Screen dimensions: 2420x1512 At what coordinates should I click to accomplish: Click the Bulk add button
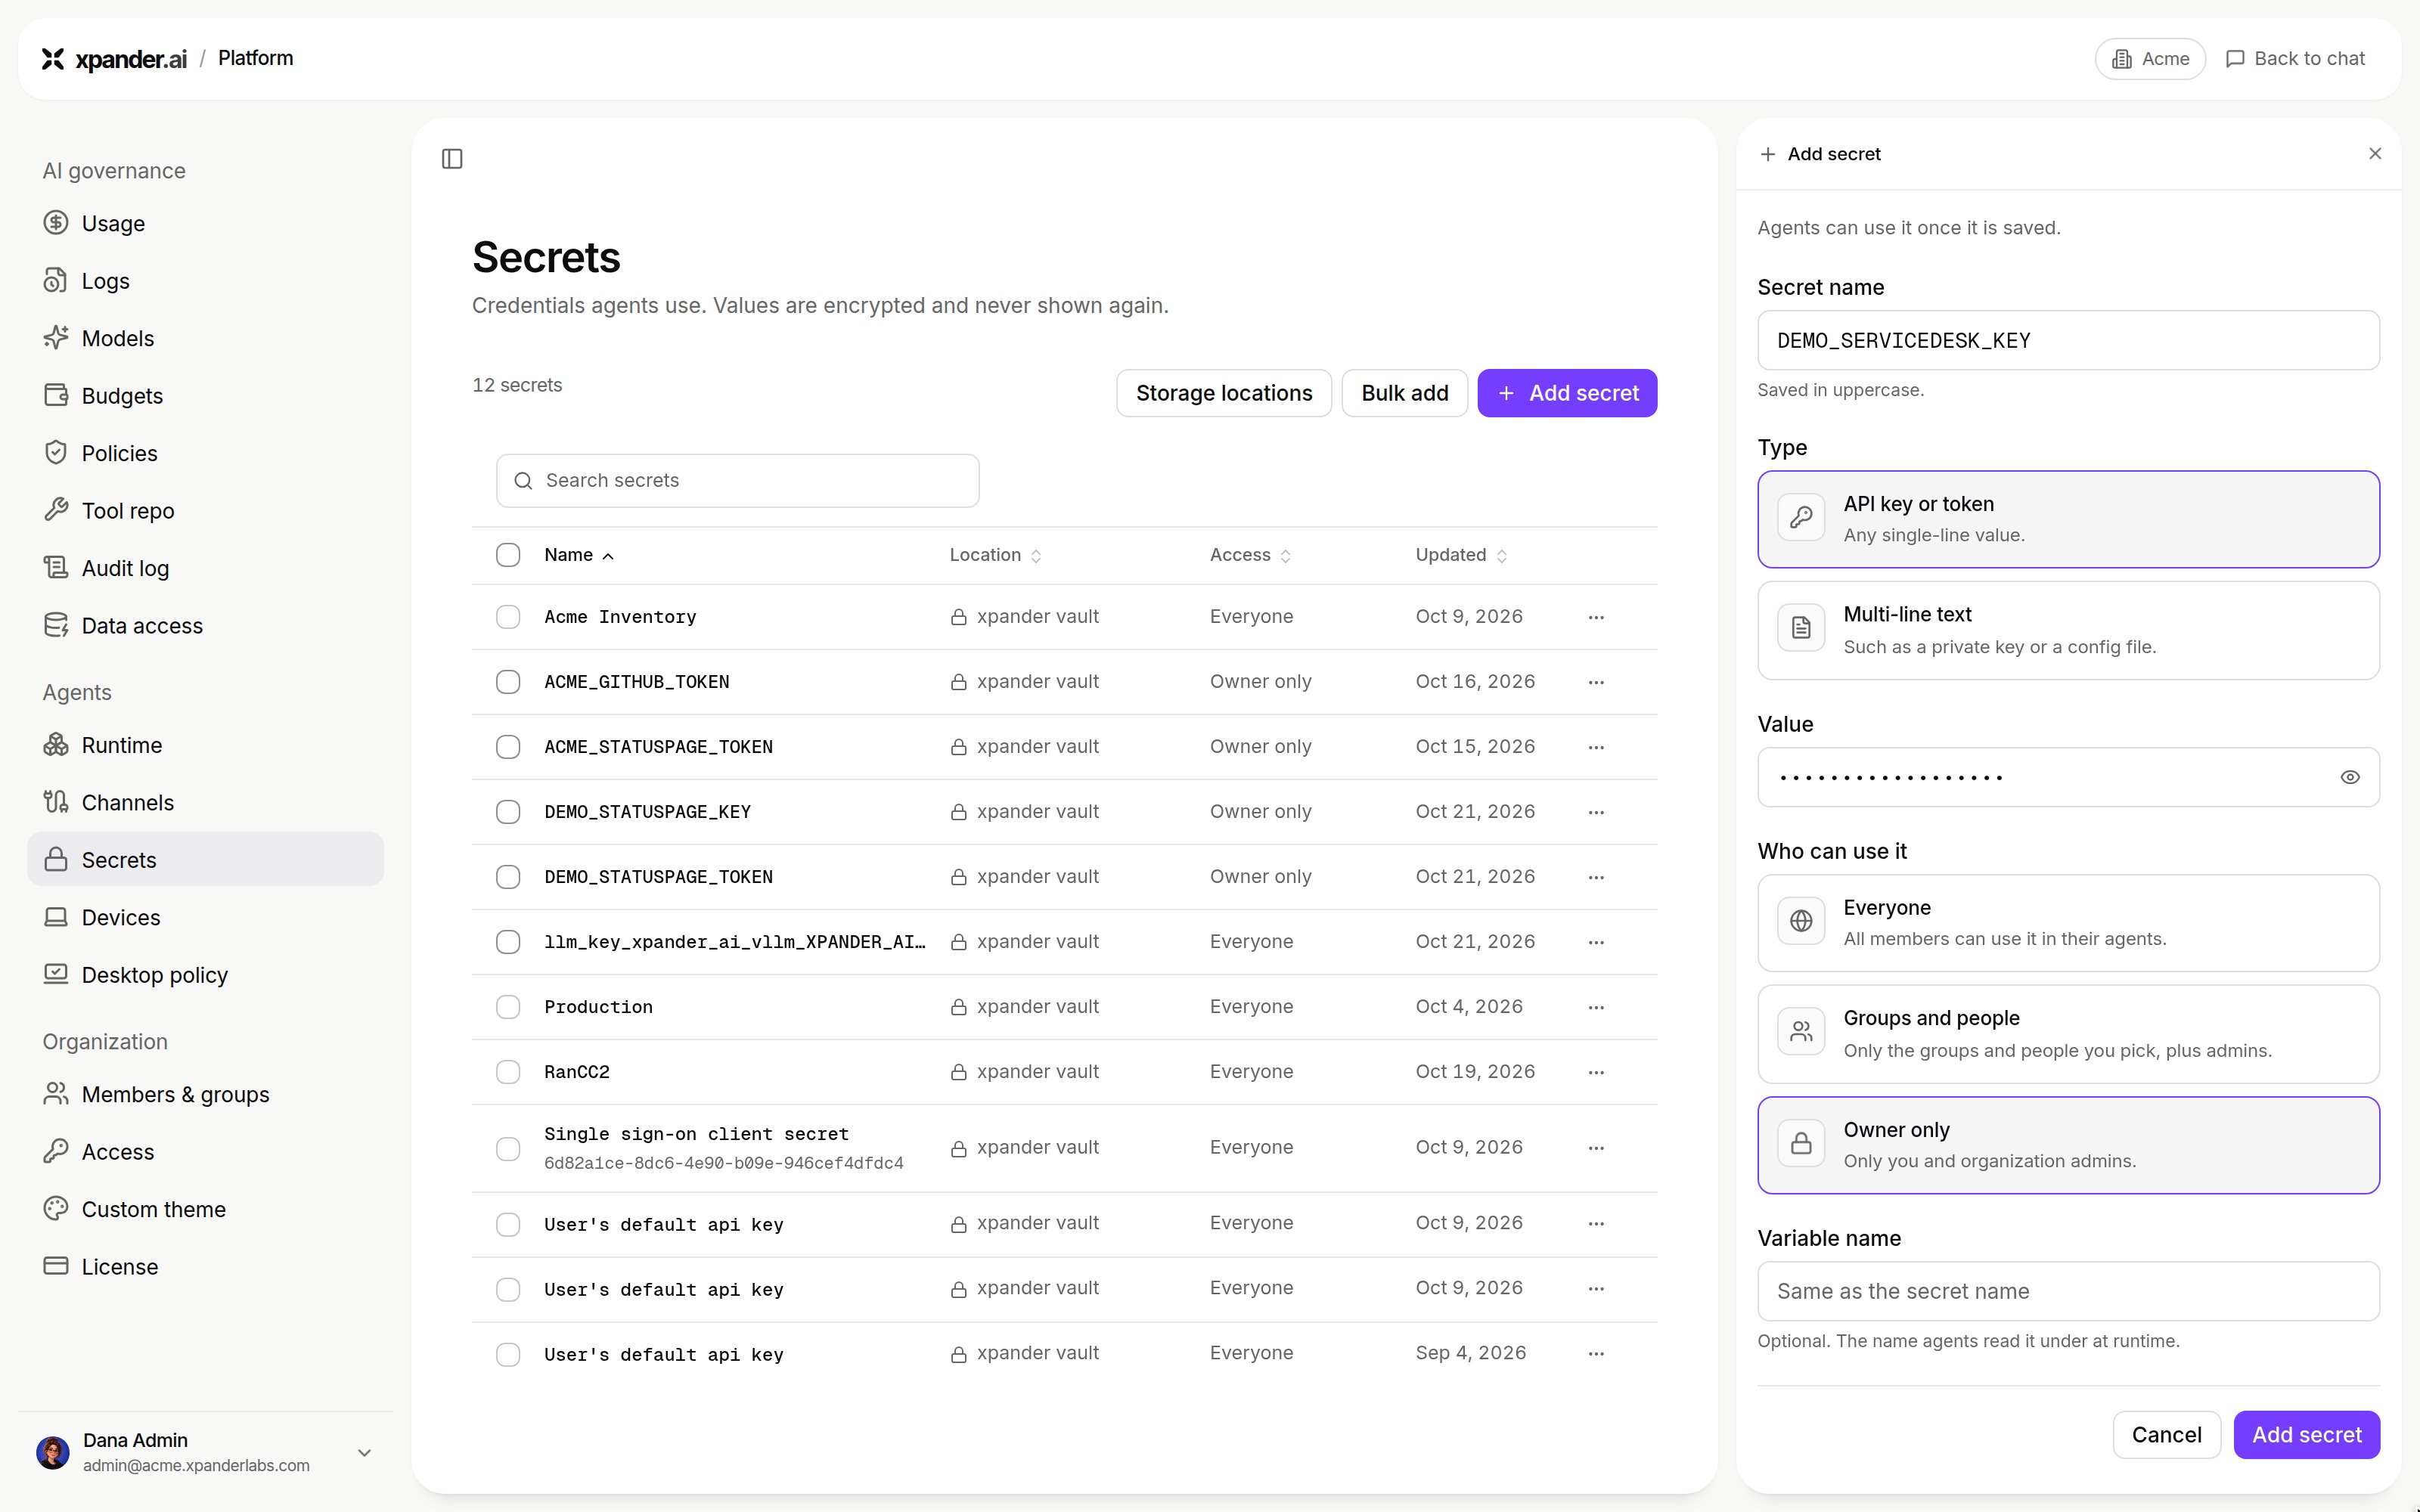click(x=1404, y=393)
